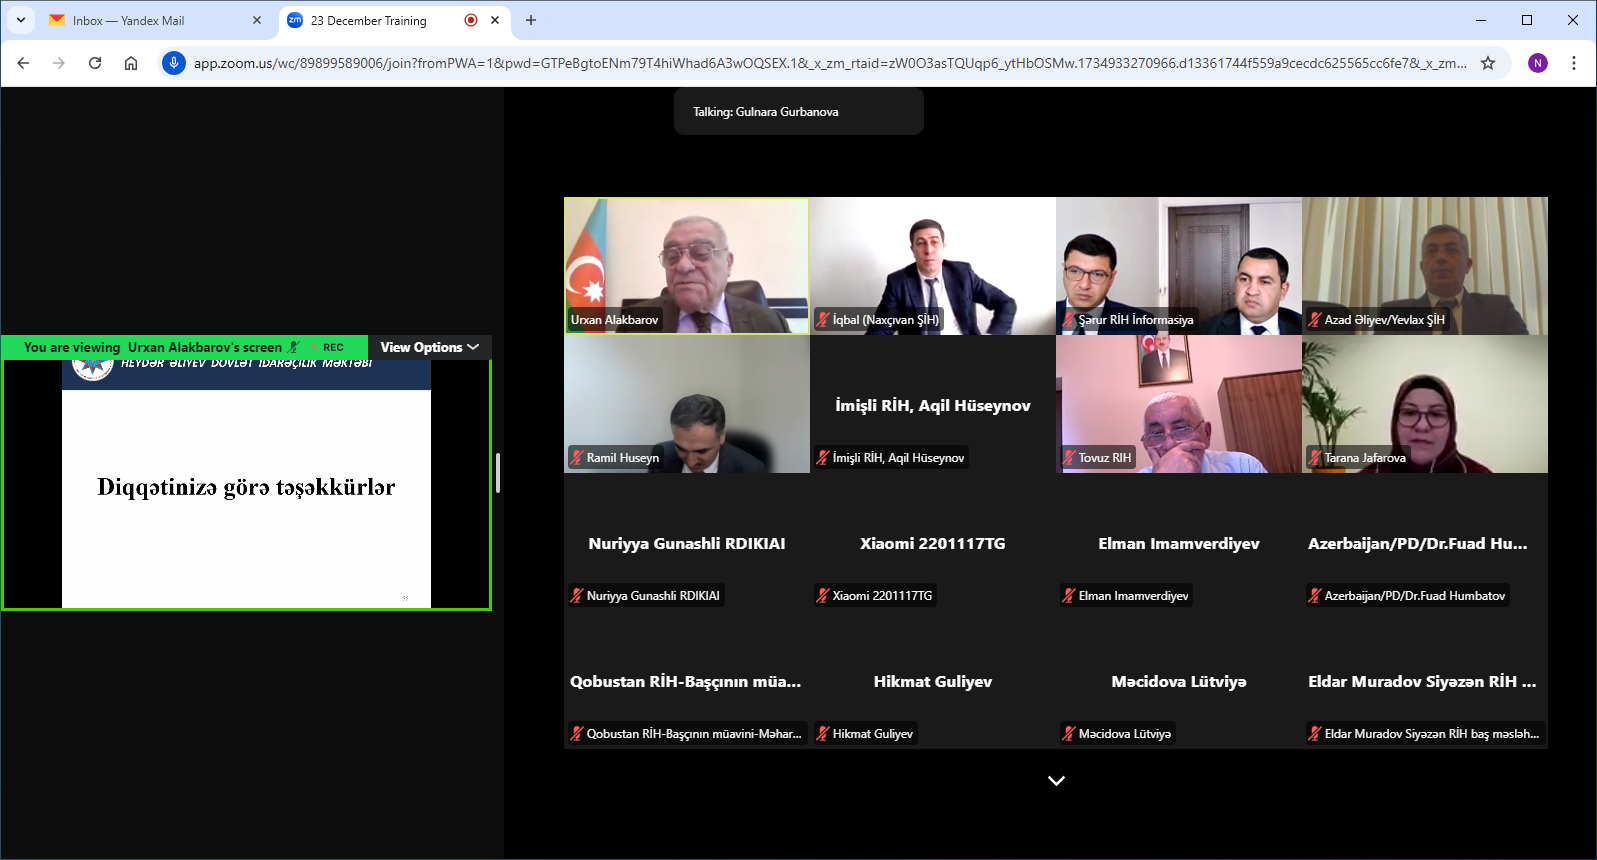
Task: Open the tab search dropdown arrow
Action: (21, 20)
